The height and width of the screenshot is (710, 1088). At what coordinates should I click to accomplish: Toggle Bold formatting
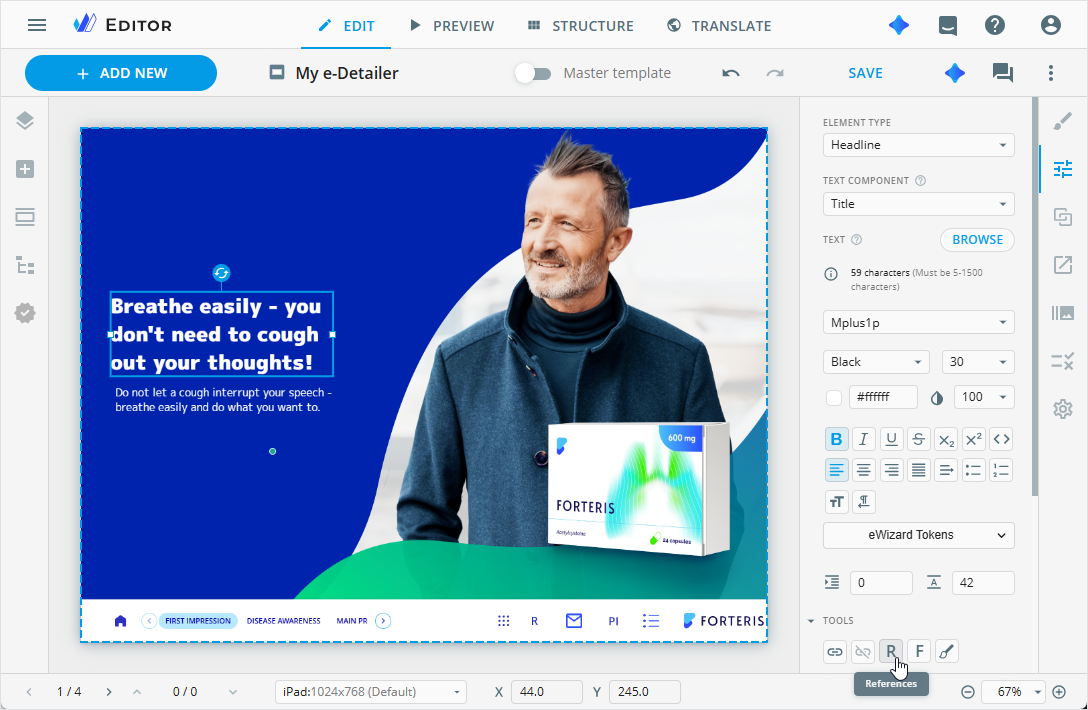point(836,439)
